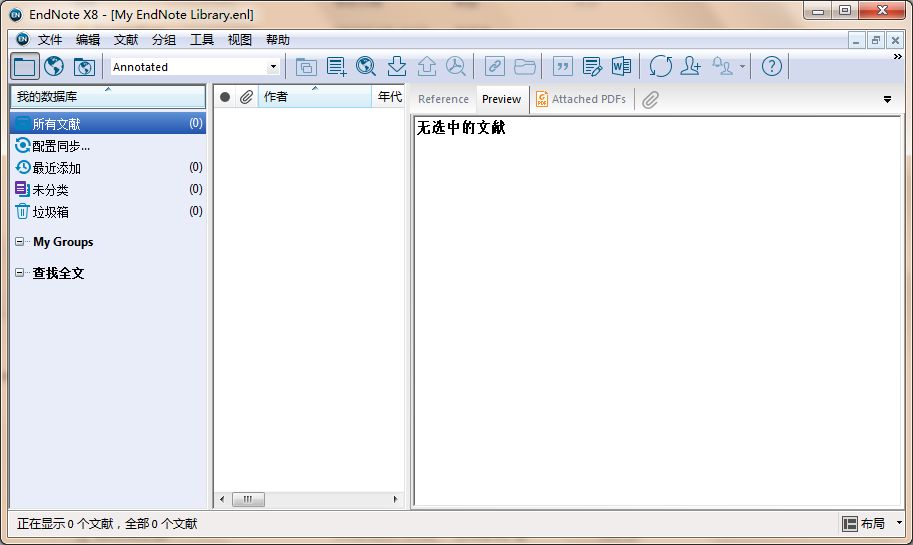Open the 文件 menu
Screen dimensions: 913x545
pos(49,40)
